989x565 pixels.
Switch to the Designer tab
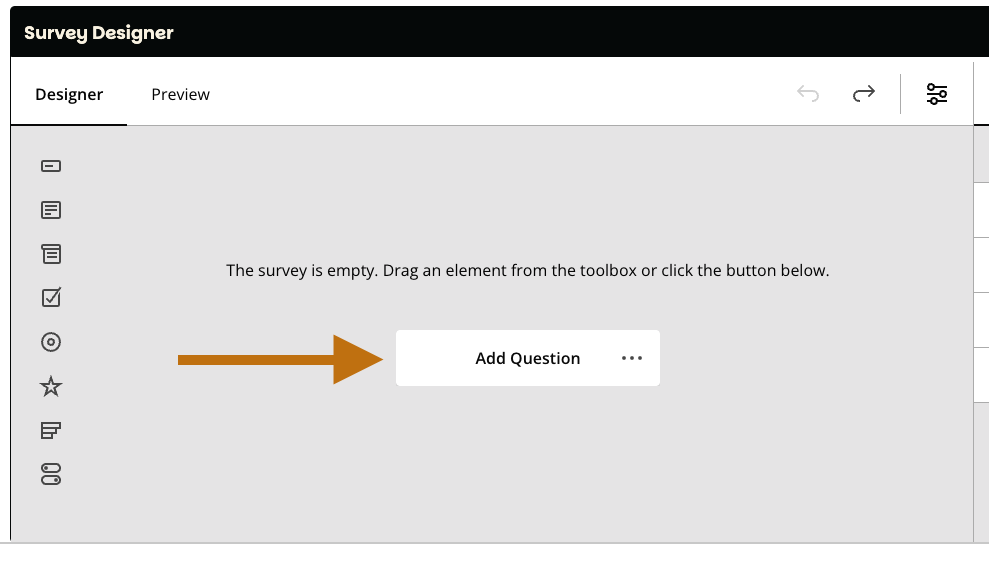[x=69, y=95]
